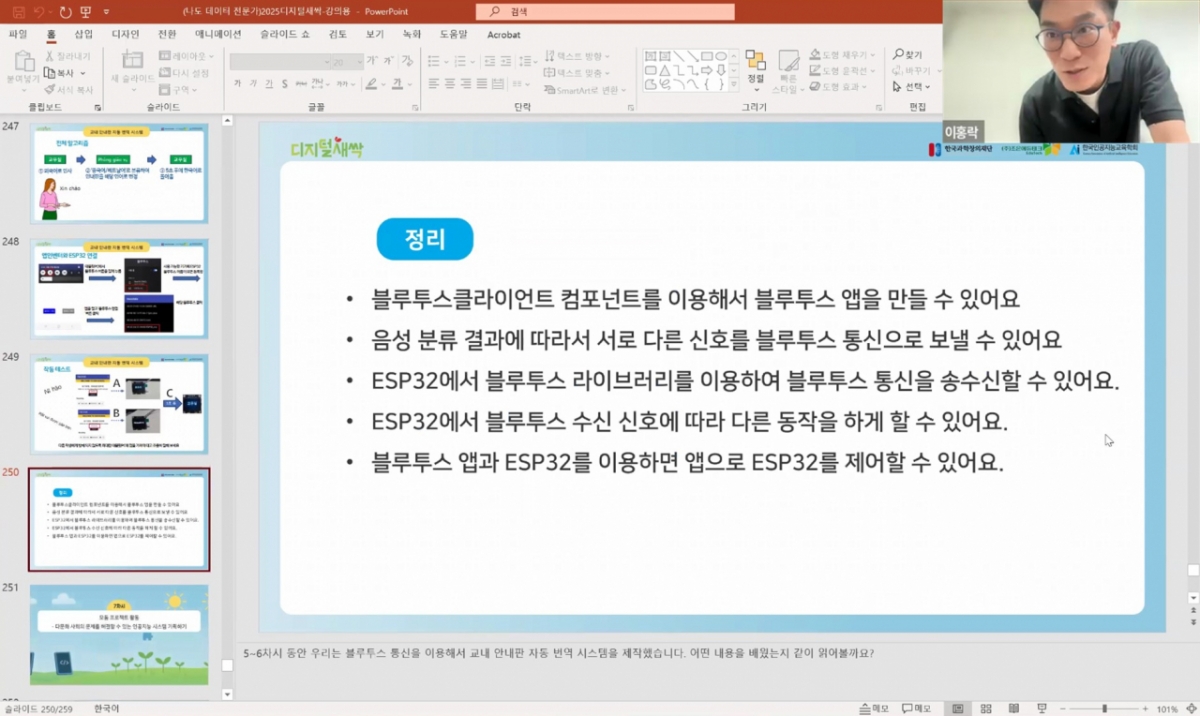Click the numbered list icon
The height and width of the screenshot is (716, 1200).
pyautogui.click(x=458, y=59)
